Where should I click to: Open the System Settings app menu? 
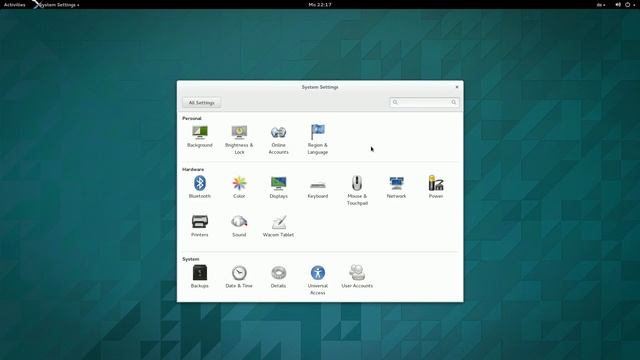(56, 4)
